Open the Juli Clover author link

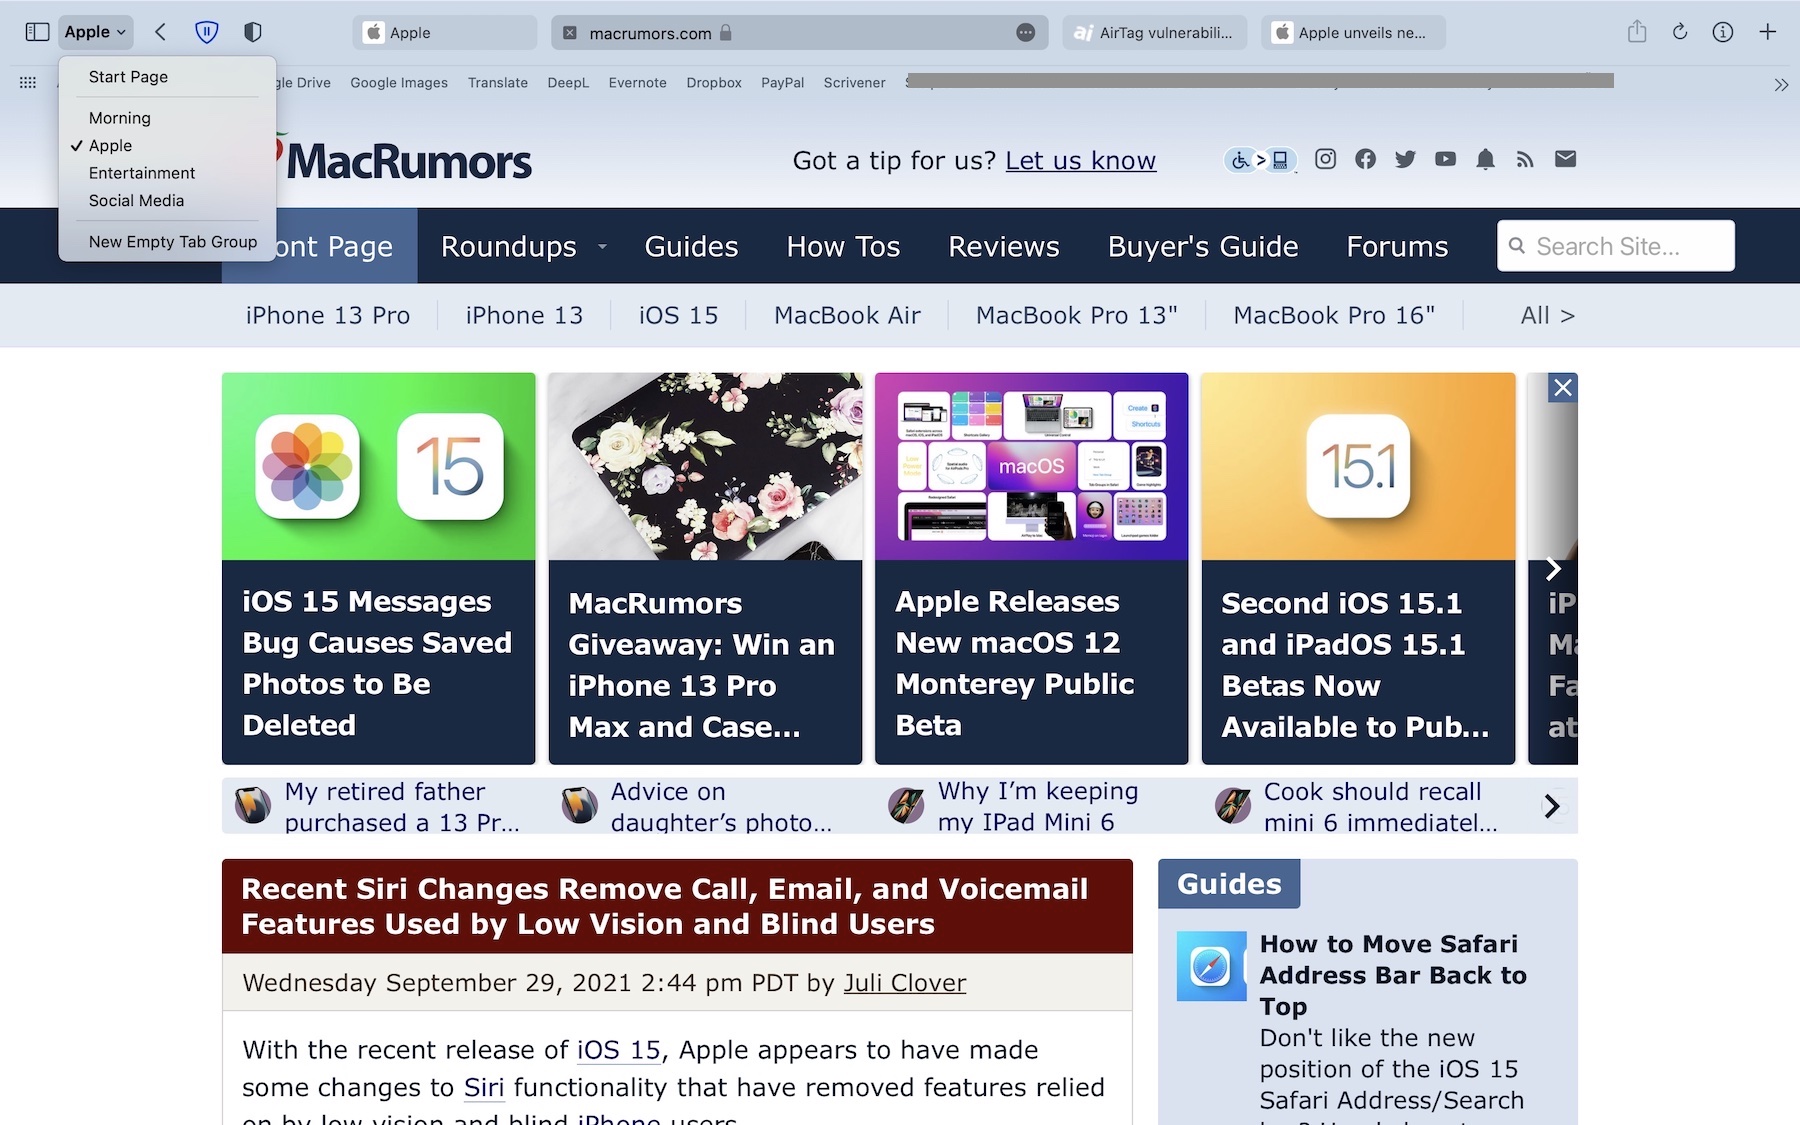tap(905, 983)
